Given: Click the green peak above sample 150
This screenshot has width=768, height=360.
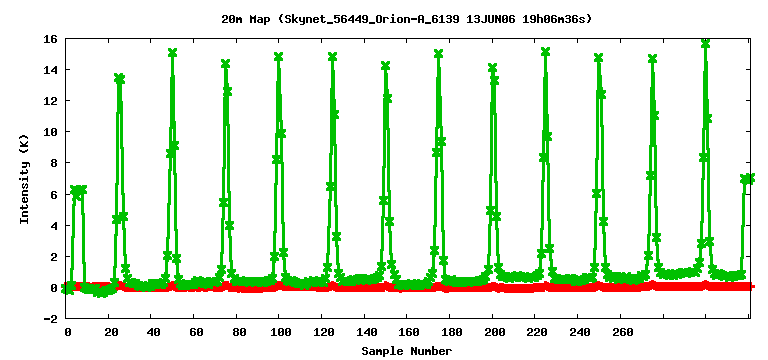Looking at the screenshot, I should tap(385, 66).
